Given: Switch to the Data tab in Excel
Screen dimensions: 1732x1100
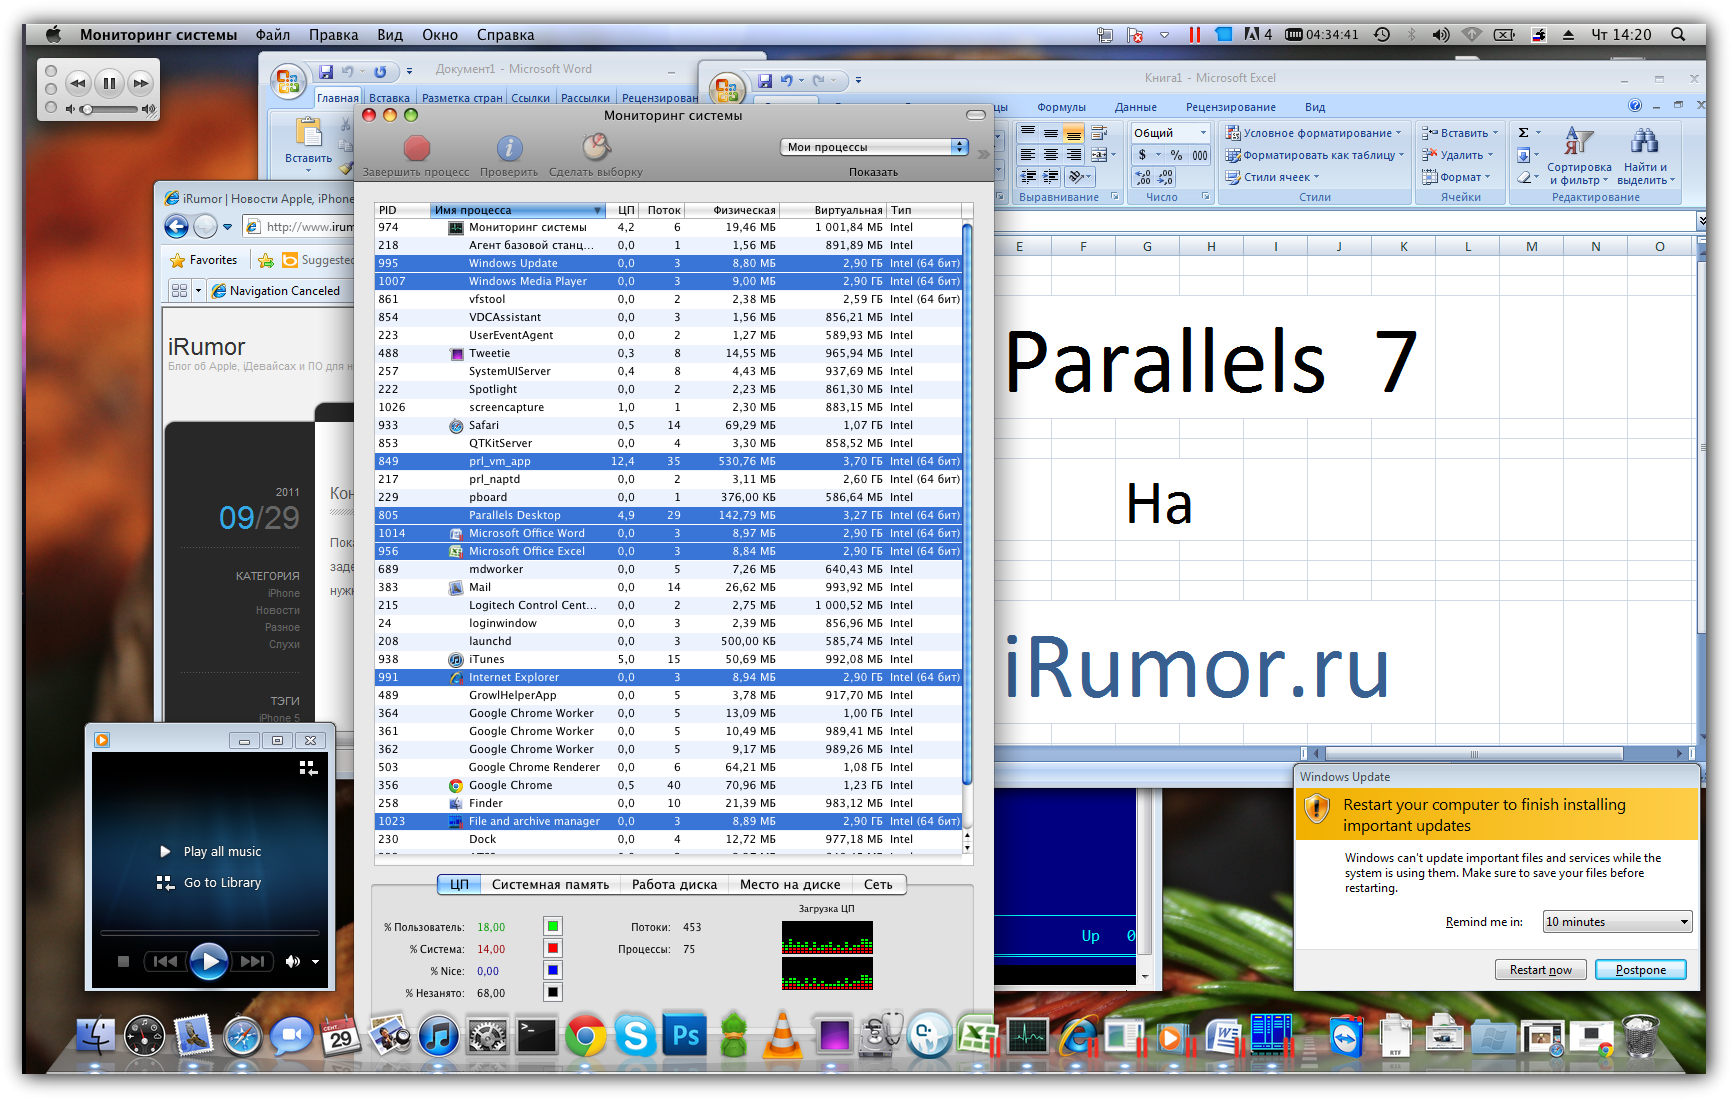Looking at the screenshot, I should point(1135,107).
